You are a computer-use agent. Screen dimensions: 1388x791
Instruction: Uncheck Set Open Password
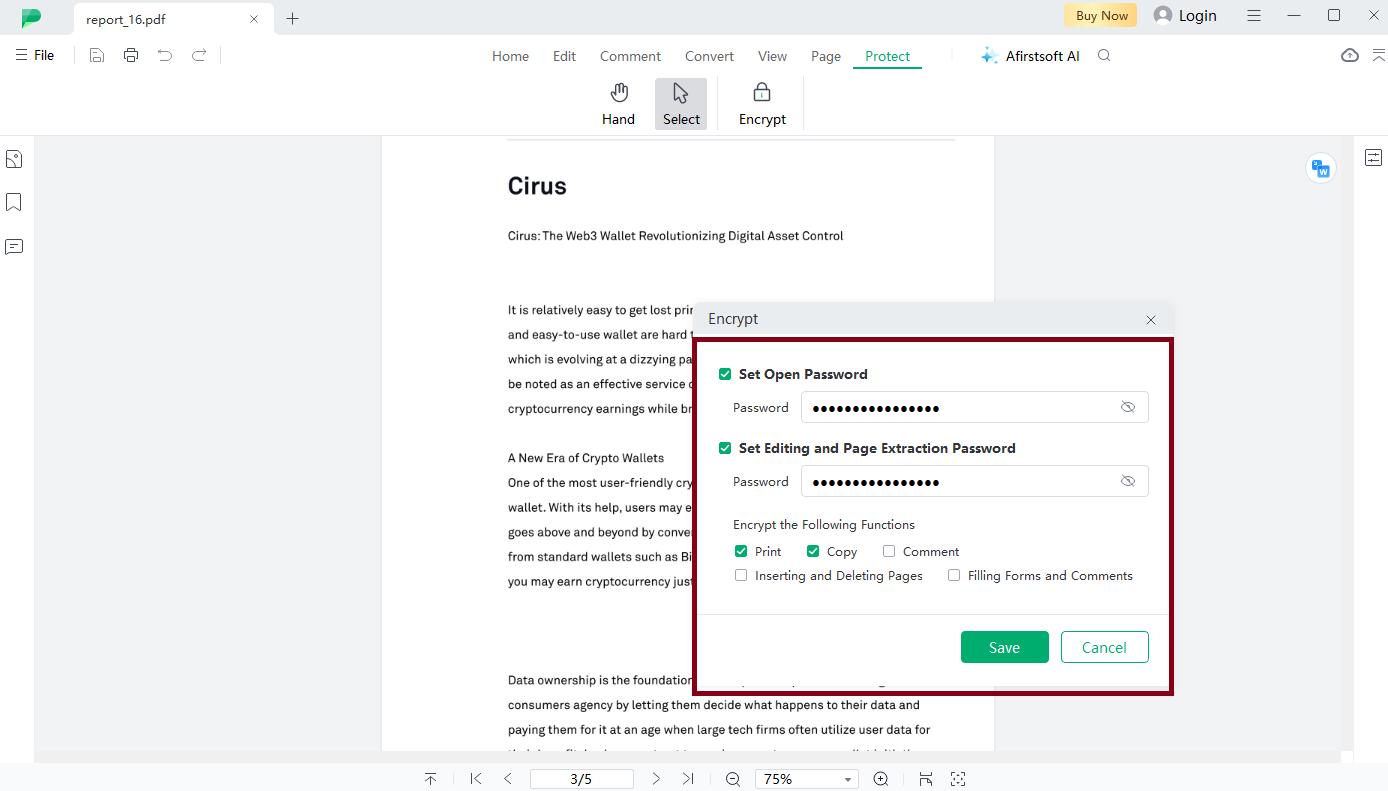(x=725, y=374)
